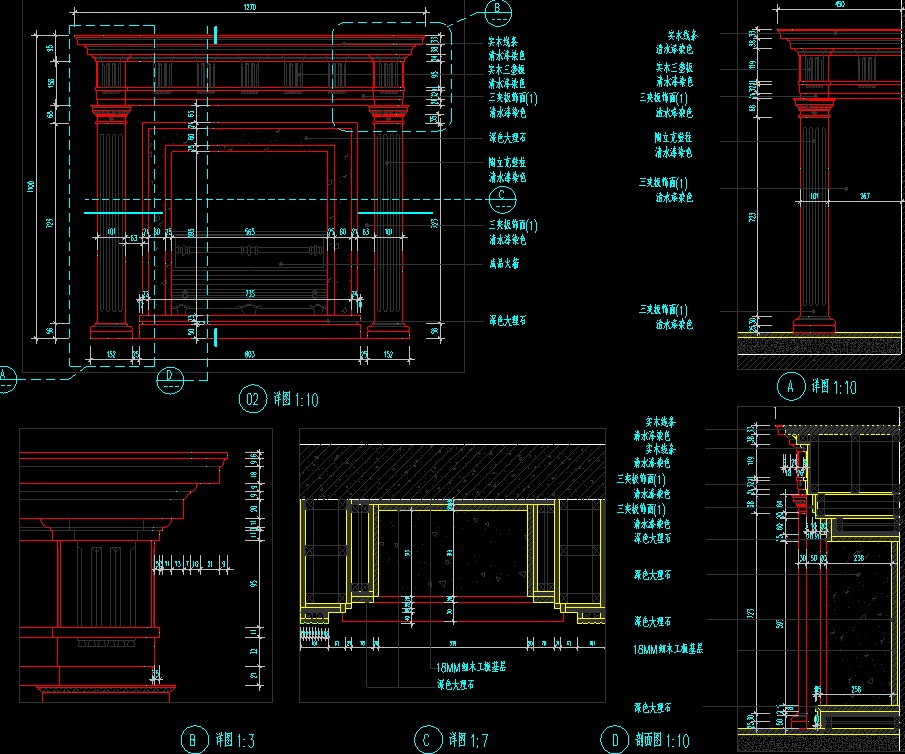Select '陶立克壁柱' label in detail A
This screenshot has height=754, width=905.
pyautogui.click(x=673, y=137)
